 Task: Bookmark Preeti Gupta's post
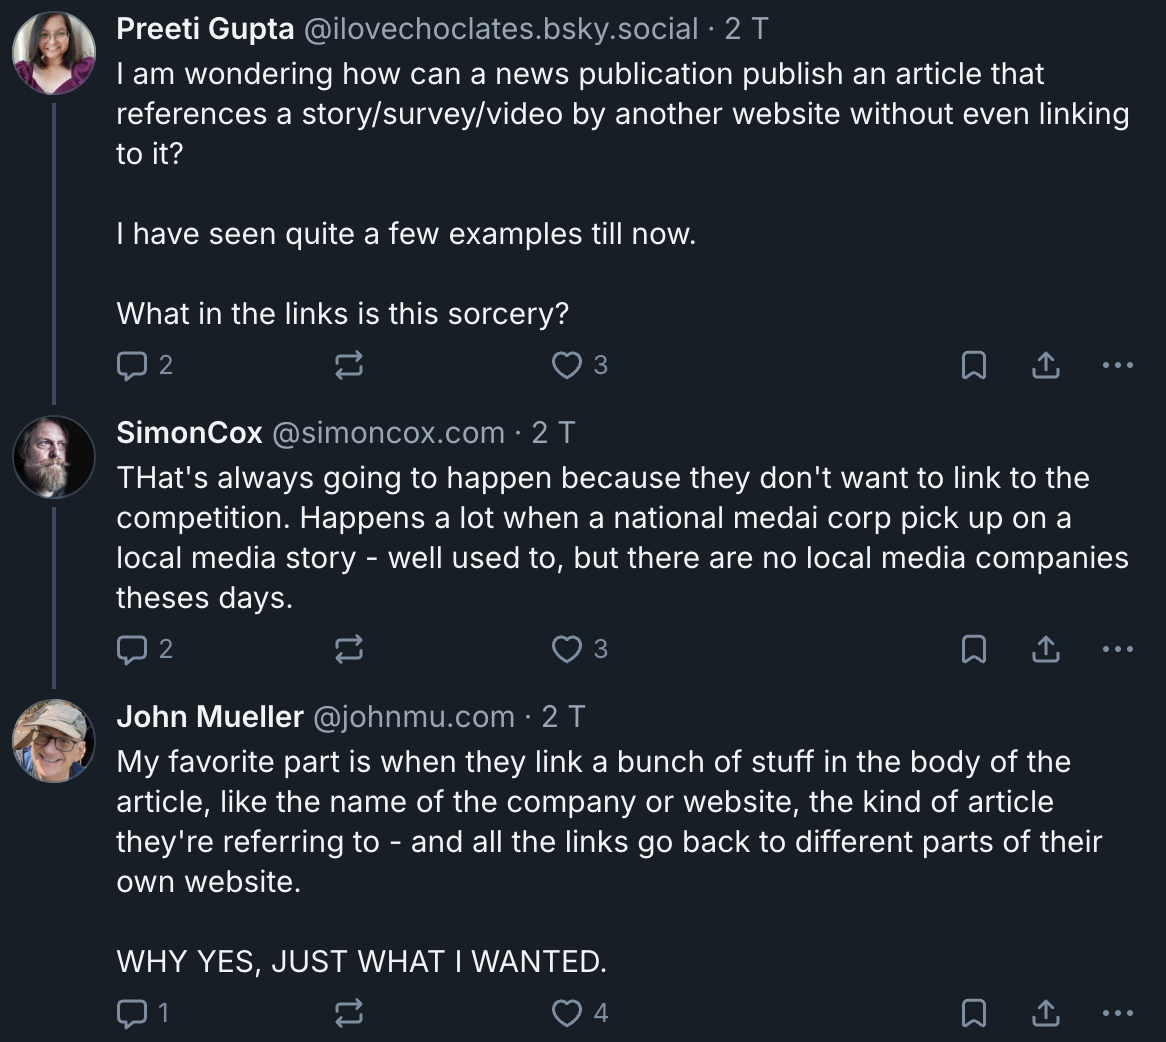(973, 366)
